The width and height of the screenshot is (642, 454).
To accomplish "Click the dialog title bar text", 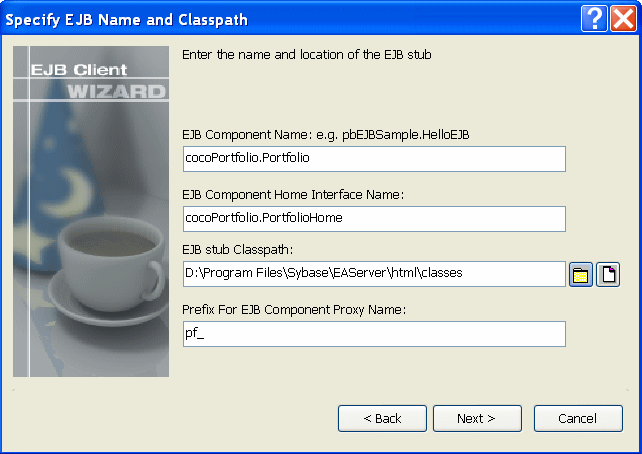I will click(x=127, y=19).
